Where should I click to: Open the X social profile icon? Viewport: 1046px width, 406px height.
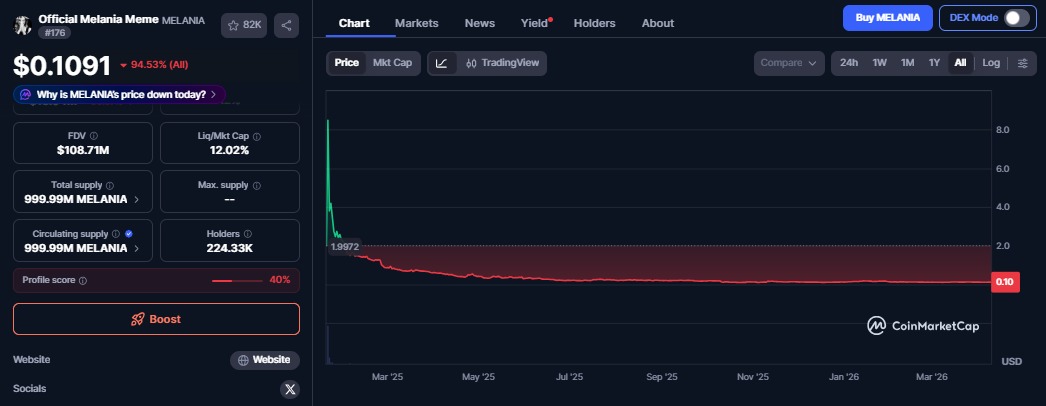point(290,389)
